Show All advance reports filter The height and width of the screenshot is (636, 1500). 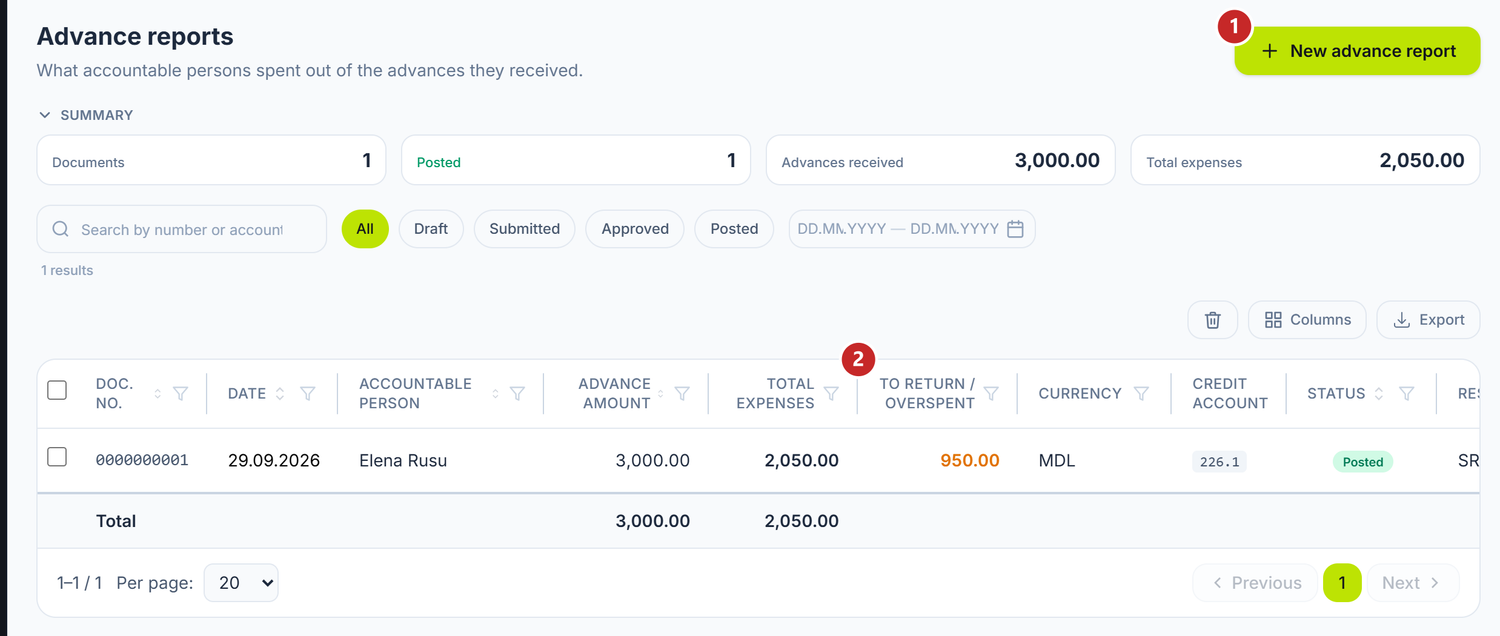pyautogui.click(x=365, y=229)
